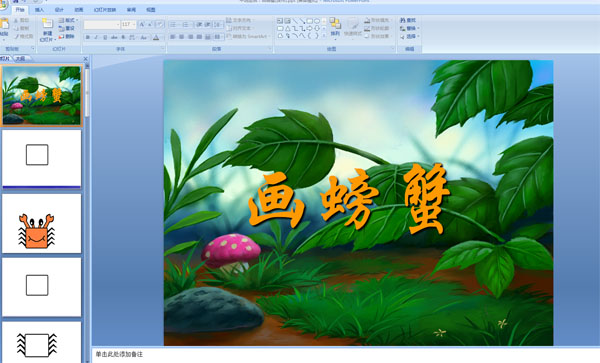
Task: Open the font size 117 dropdown
Action: pyautogui.click(x=134, y=25)
